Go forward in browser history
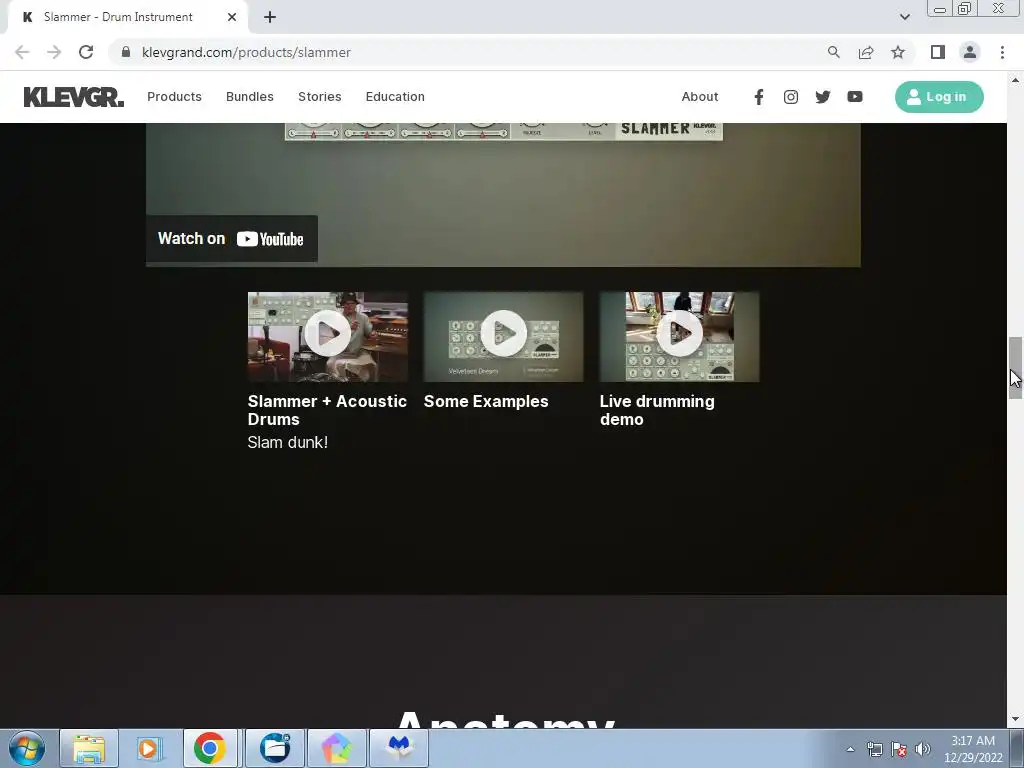1024x768 pixels. pos(54,52)
